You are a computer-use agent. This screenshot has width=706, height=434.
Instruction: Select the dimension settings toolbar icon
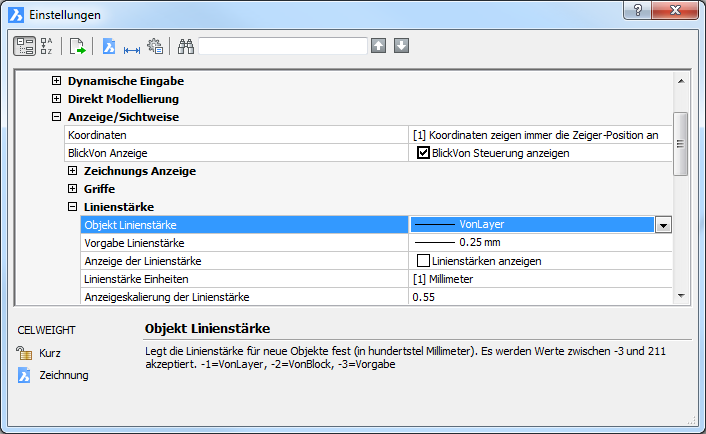point(131,46)
